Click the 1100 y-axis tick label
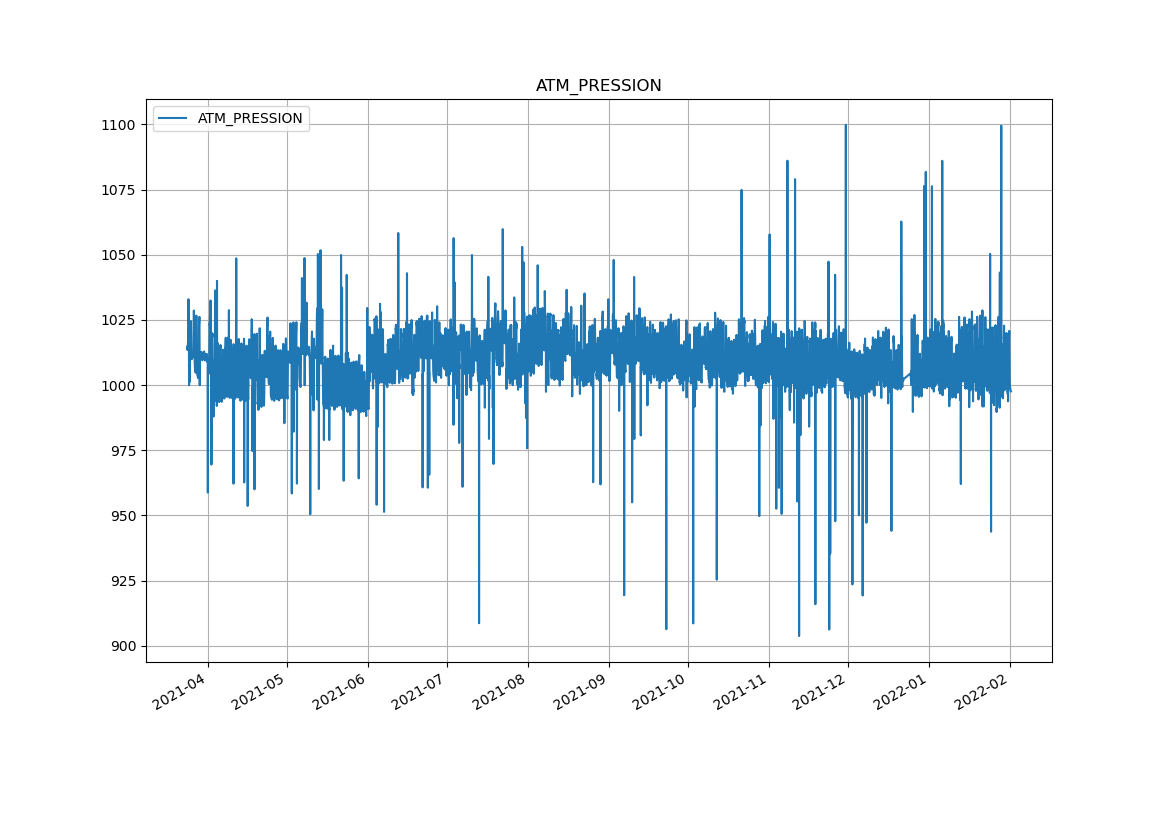This screenshot has width=1169, height=827. tap(119, 125)
